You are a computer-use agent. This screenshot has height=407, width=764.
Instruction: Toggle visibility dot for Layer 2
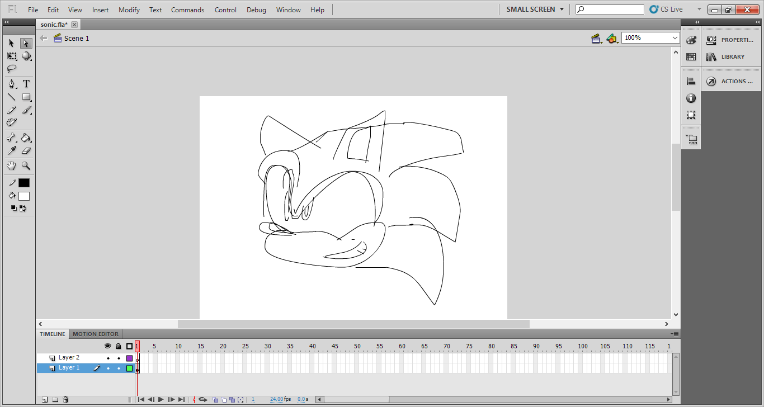coord(108,358)
